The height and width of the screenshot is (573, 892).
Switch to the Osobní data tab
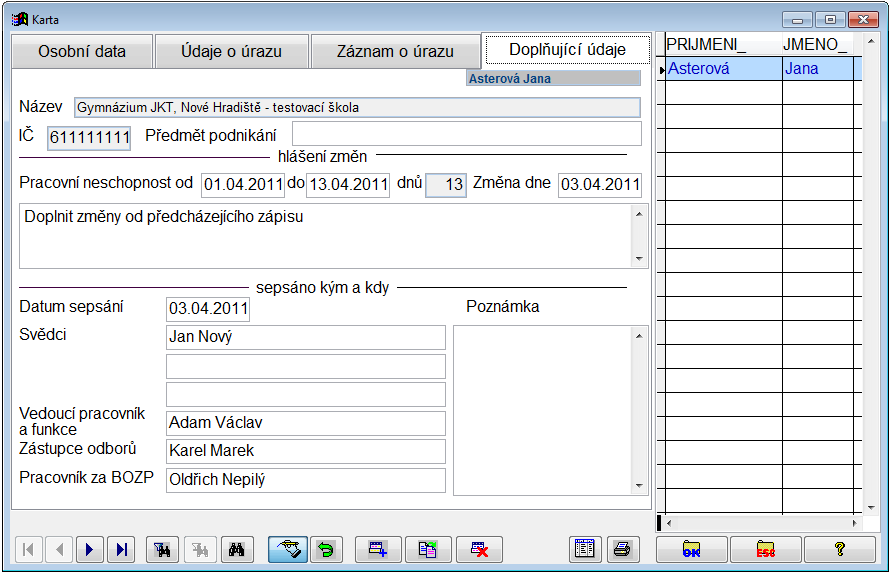tap(82, 52)
